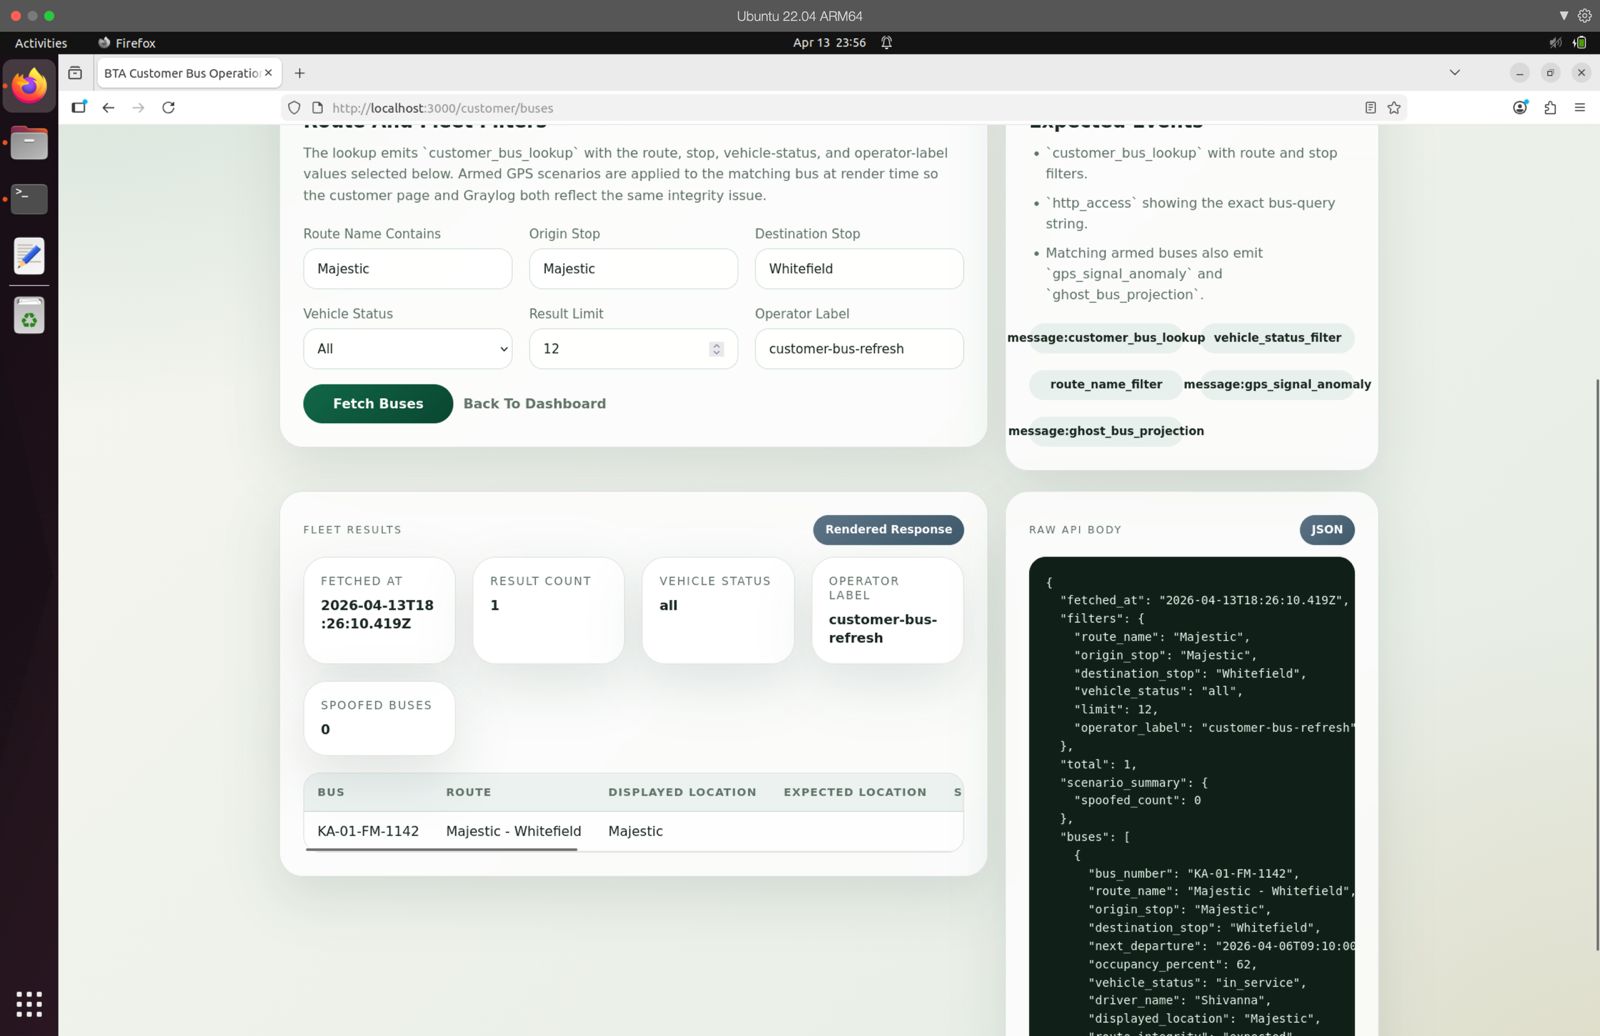Click the message:ghost_bus_projection chip
The height and width of the screenshot is (1036, 1600).
[1106, 432]
